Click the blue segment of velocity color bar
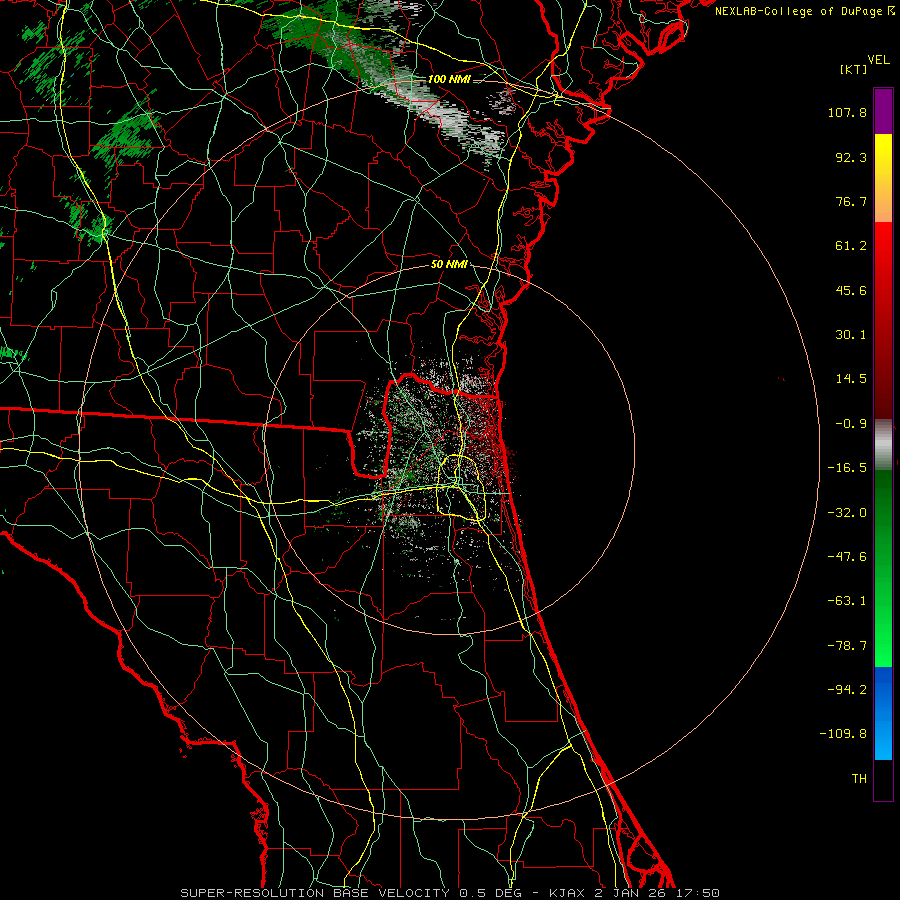 click(x=883, y=713)
